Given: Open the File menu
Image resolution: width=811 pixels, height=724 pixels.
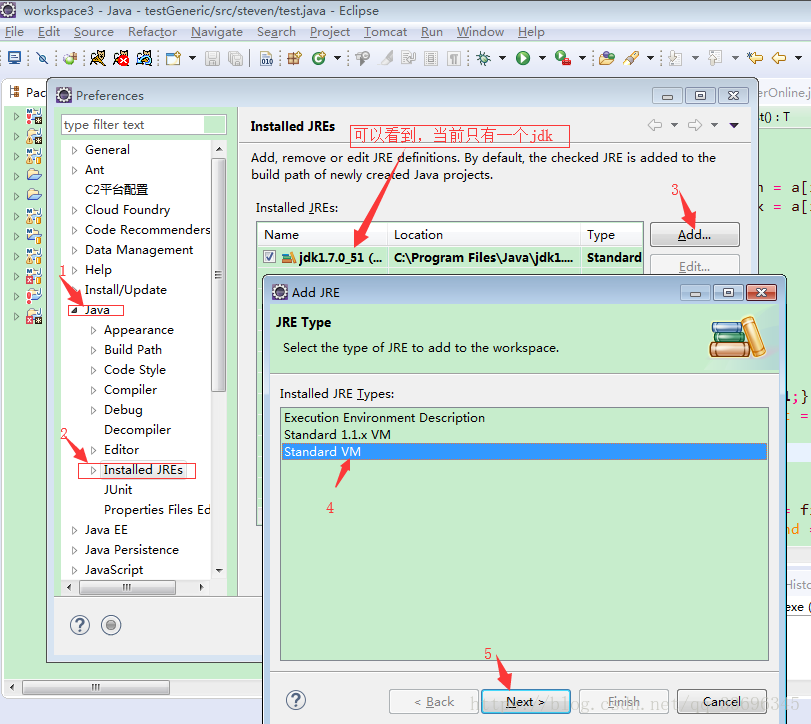Looking at the screenshot, I should point(14,32).
